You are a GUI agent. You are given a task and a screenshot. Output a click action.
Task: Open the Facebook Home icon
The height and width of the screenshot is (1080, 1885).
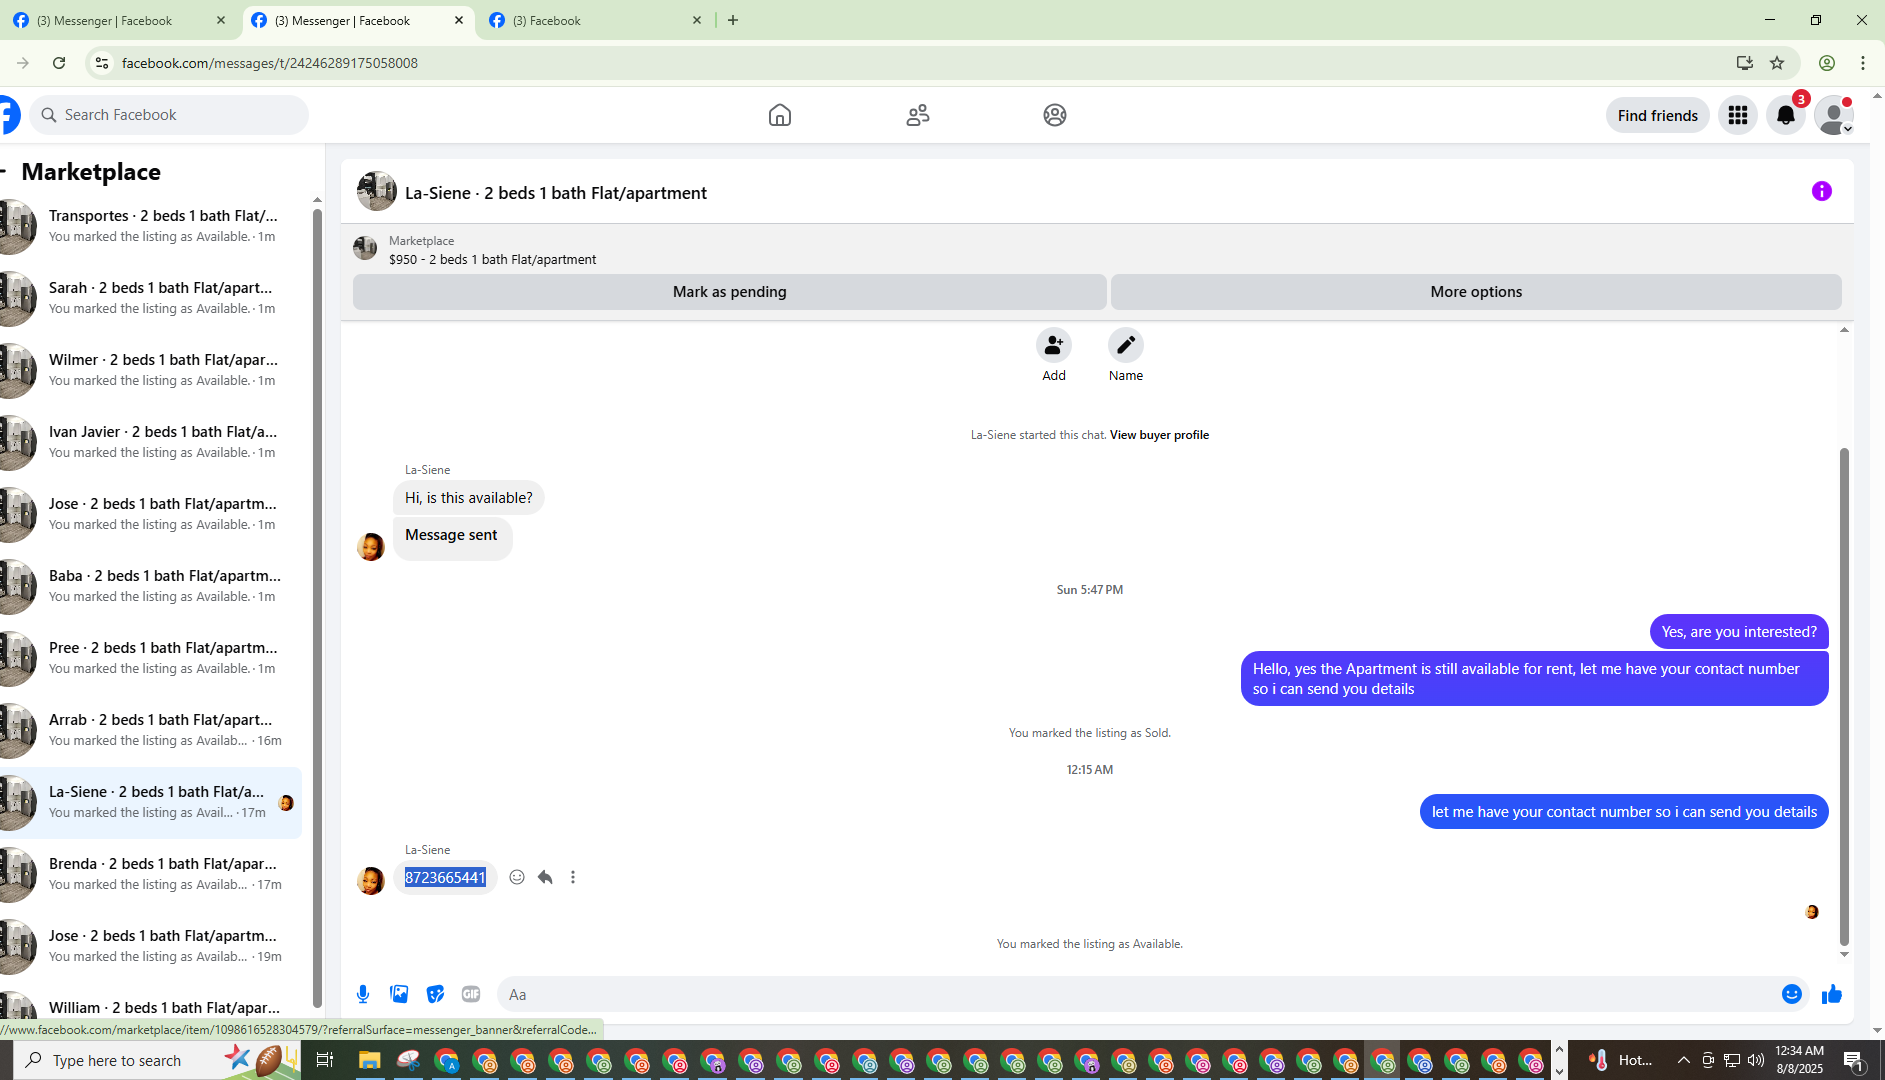[780, 115]
